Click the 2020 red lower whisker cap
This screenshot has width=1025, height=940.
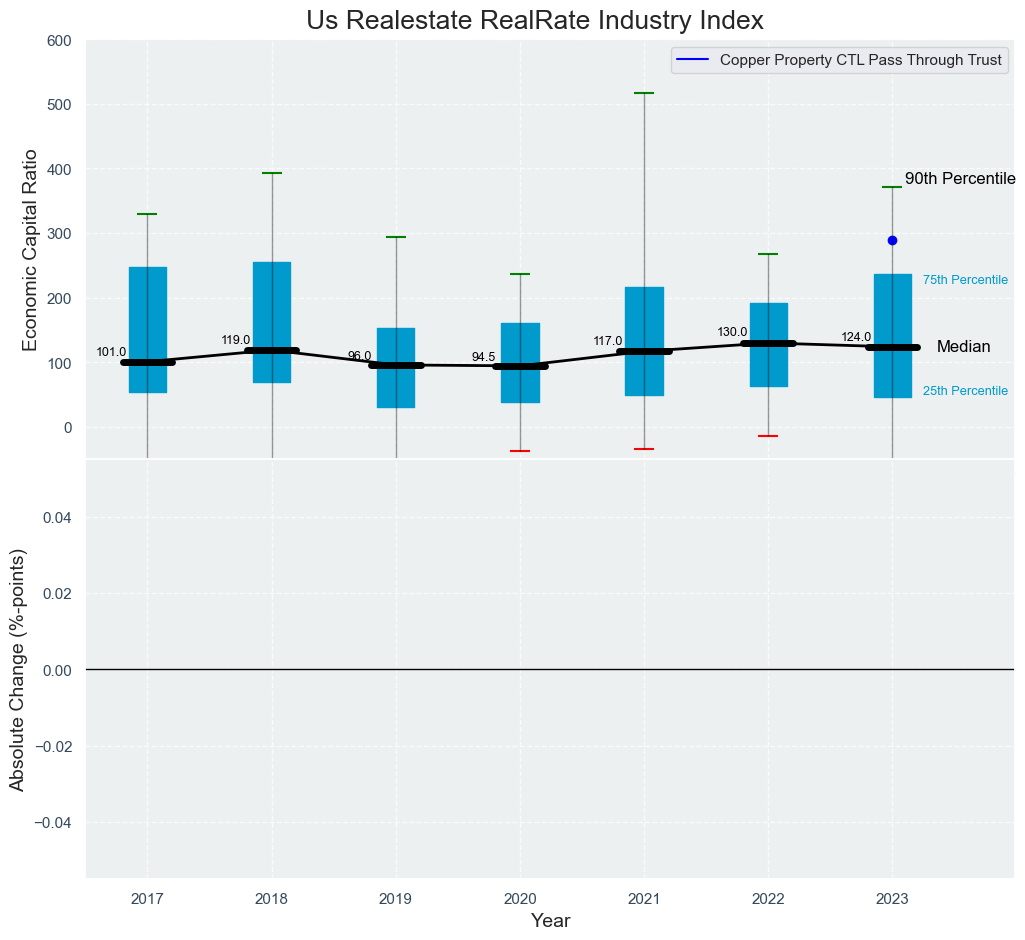520,451
